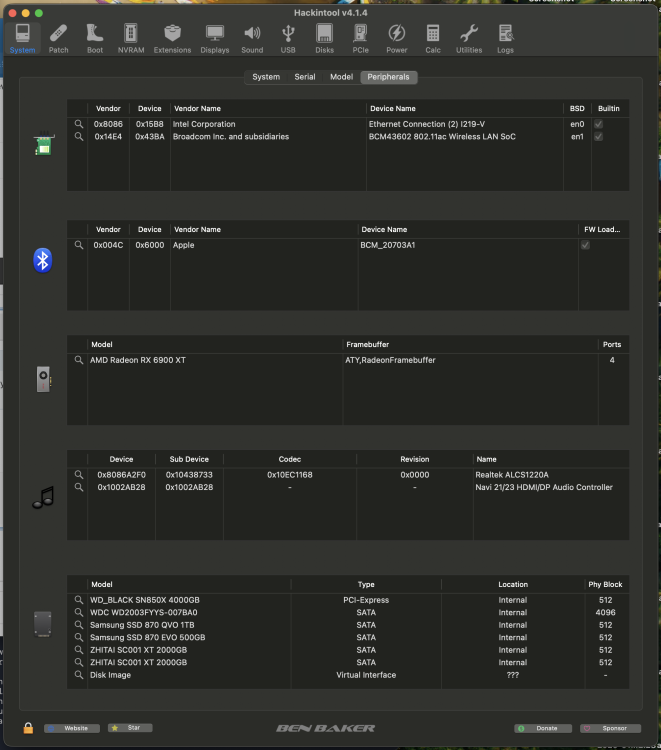Viewport: 661px width, 750px height.
Task: Click the Codec column header
Action: tap(290, 459)
